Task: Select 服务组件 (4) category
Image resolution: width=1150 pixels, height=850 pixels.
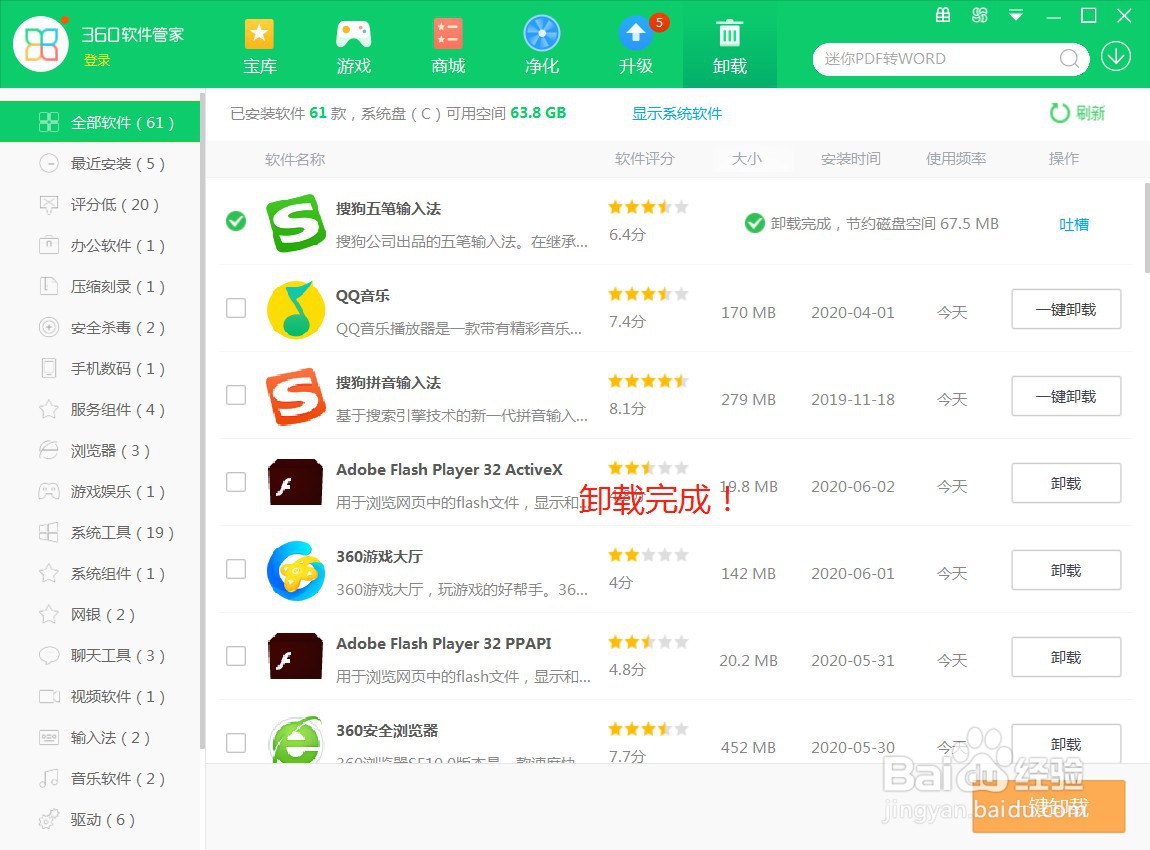Action: tap(100, 409)
